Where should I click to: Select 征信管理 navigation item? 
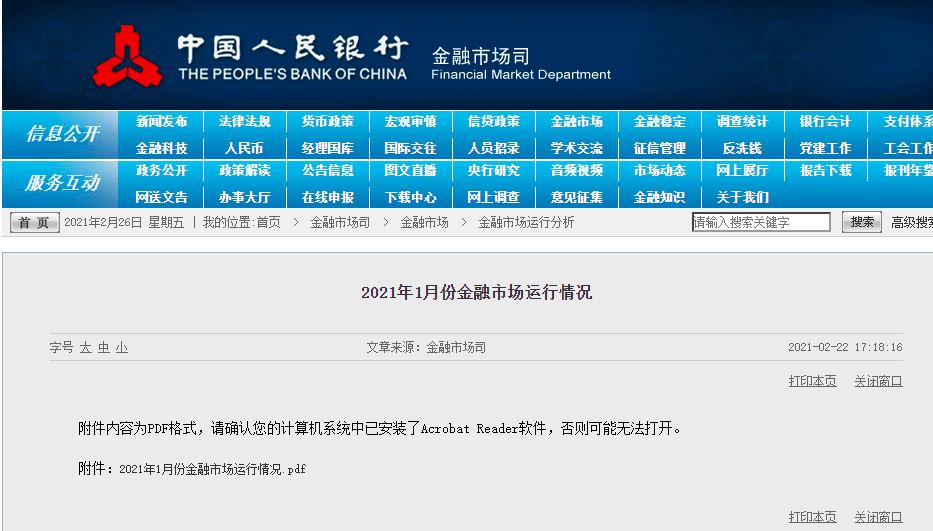[x=659, y=148]
